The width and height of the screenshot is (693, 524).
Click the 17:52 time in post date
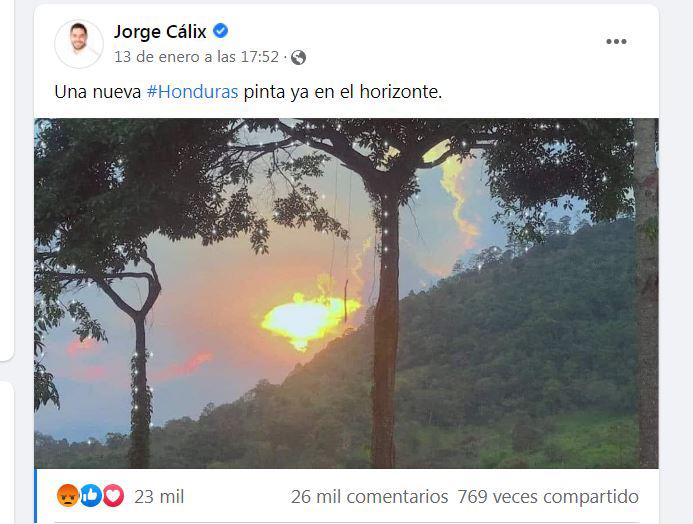click(x=260, y=57)
